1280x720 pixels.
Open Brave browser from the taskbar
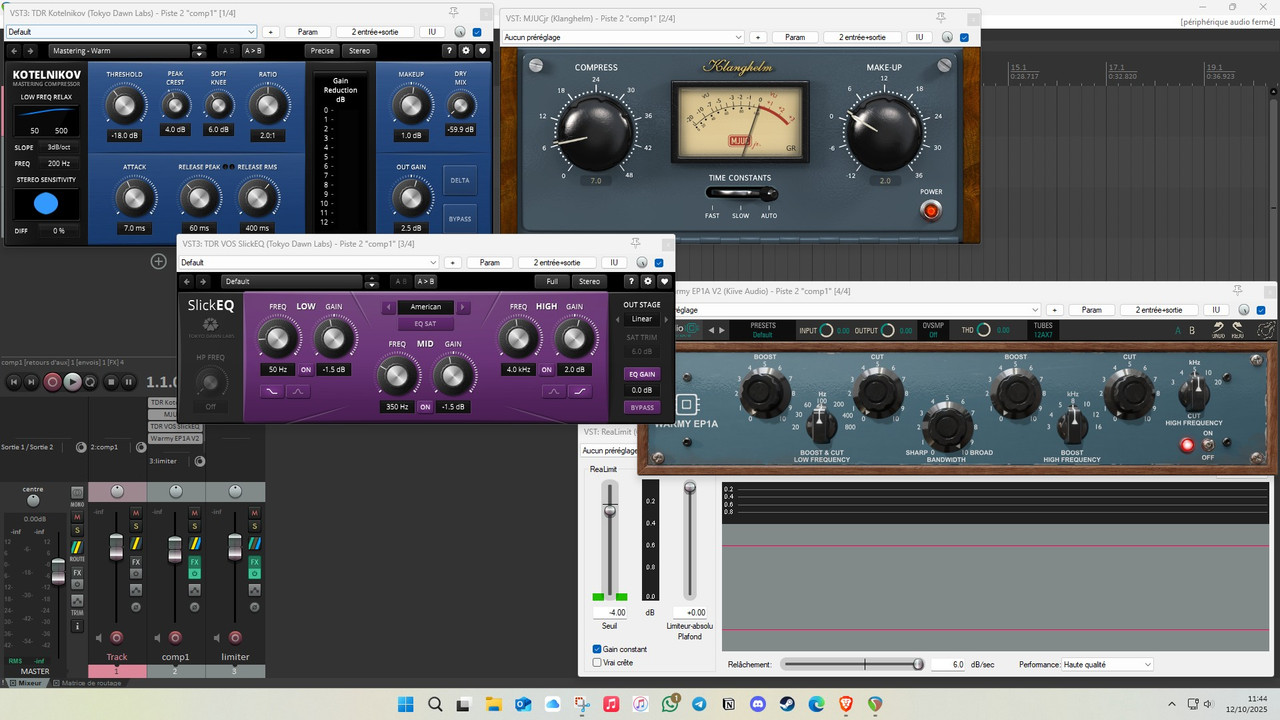[847, 704]
